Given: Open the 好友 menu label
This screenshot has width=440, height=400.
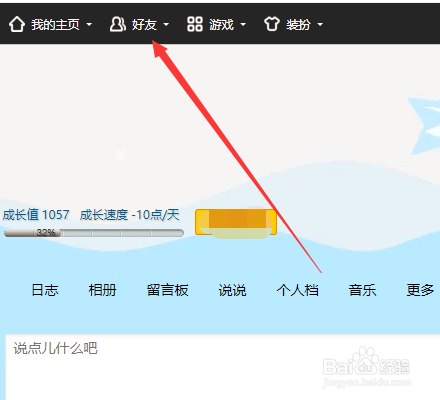Looking at the screenshot, I should (x=144, y=24).
